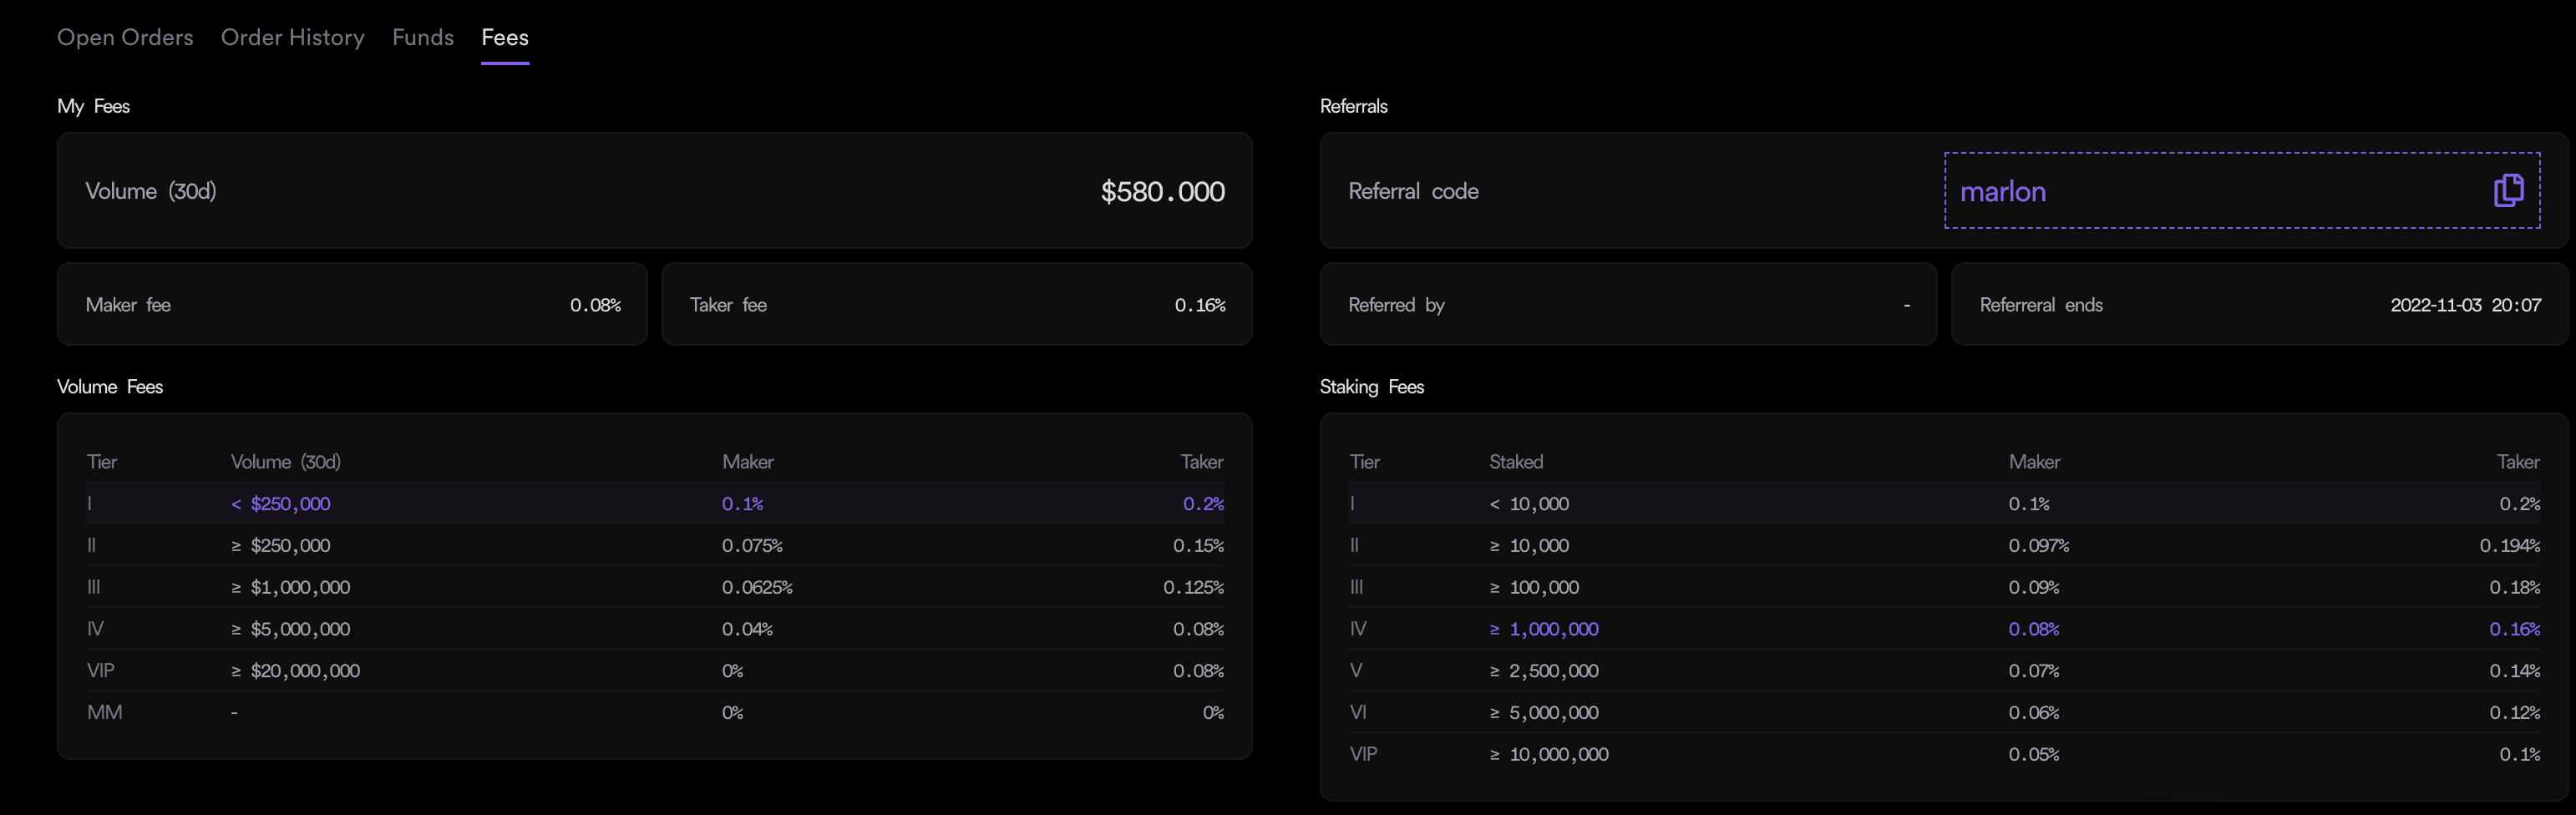2576x815 pixels.
Task: Select the Fees tab
Action: [x=505, y=38]
